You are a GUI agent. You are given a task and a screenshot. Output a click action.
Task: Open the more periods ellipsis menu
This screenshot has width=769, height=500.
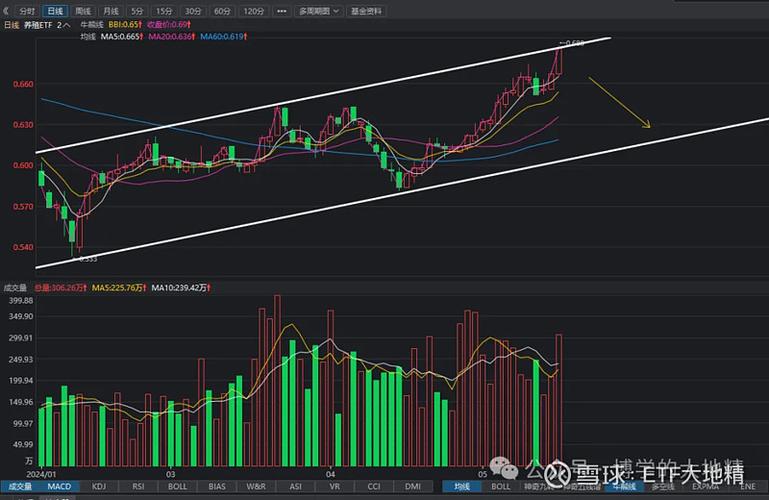[282, 11]
